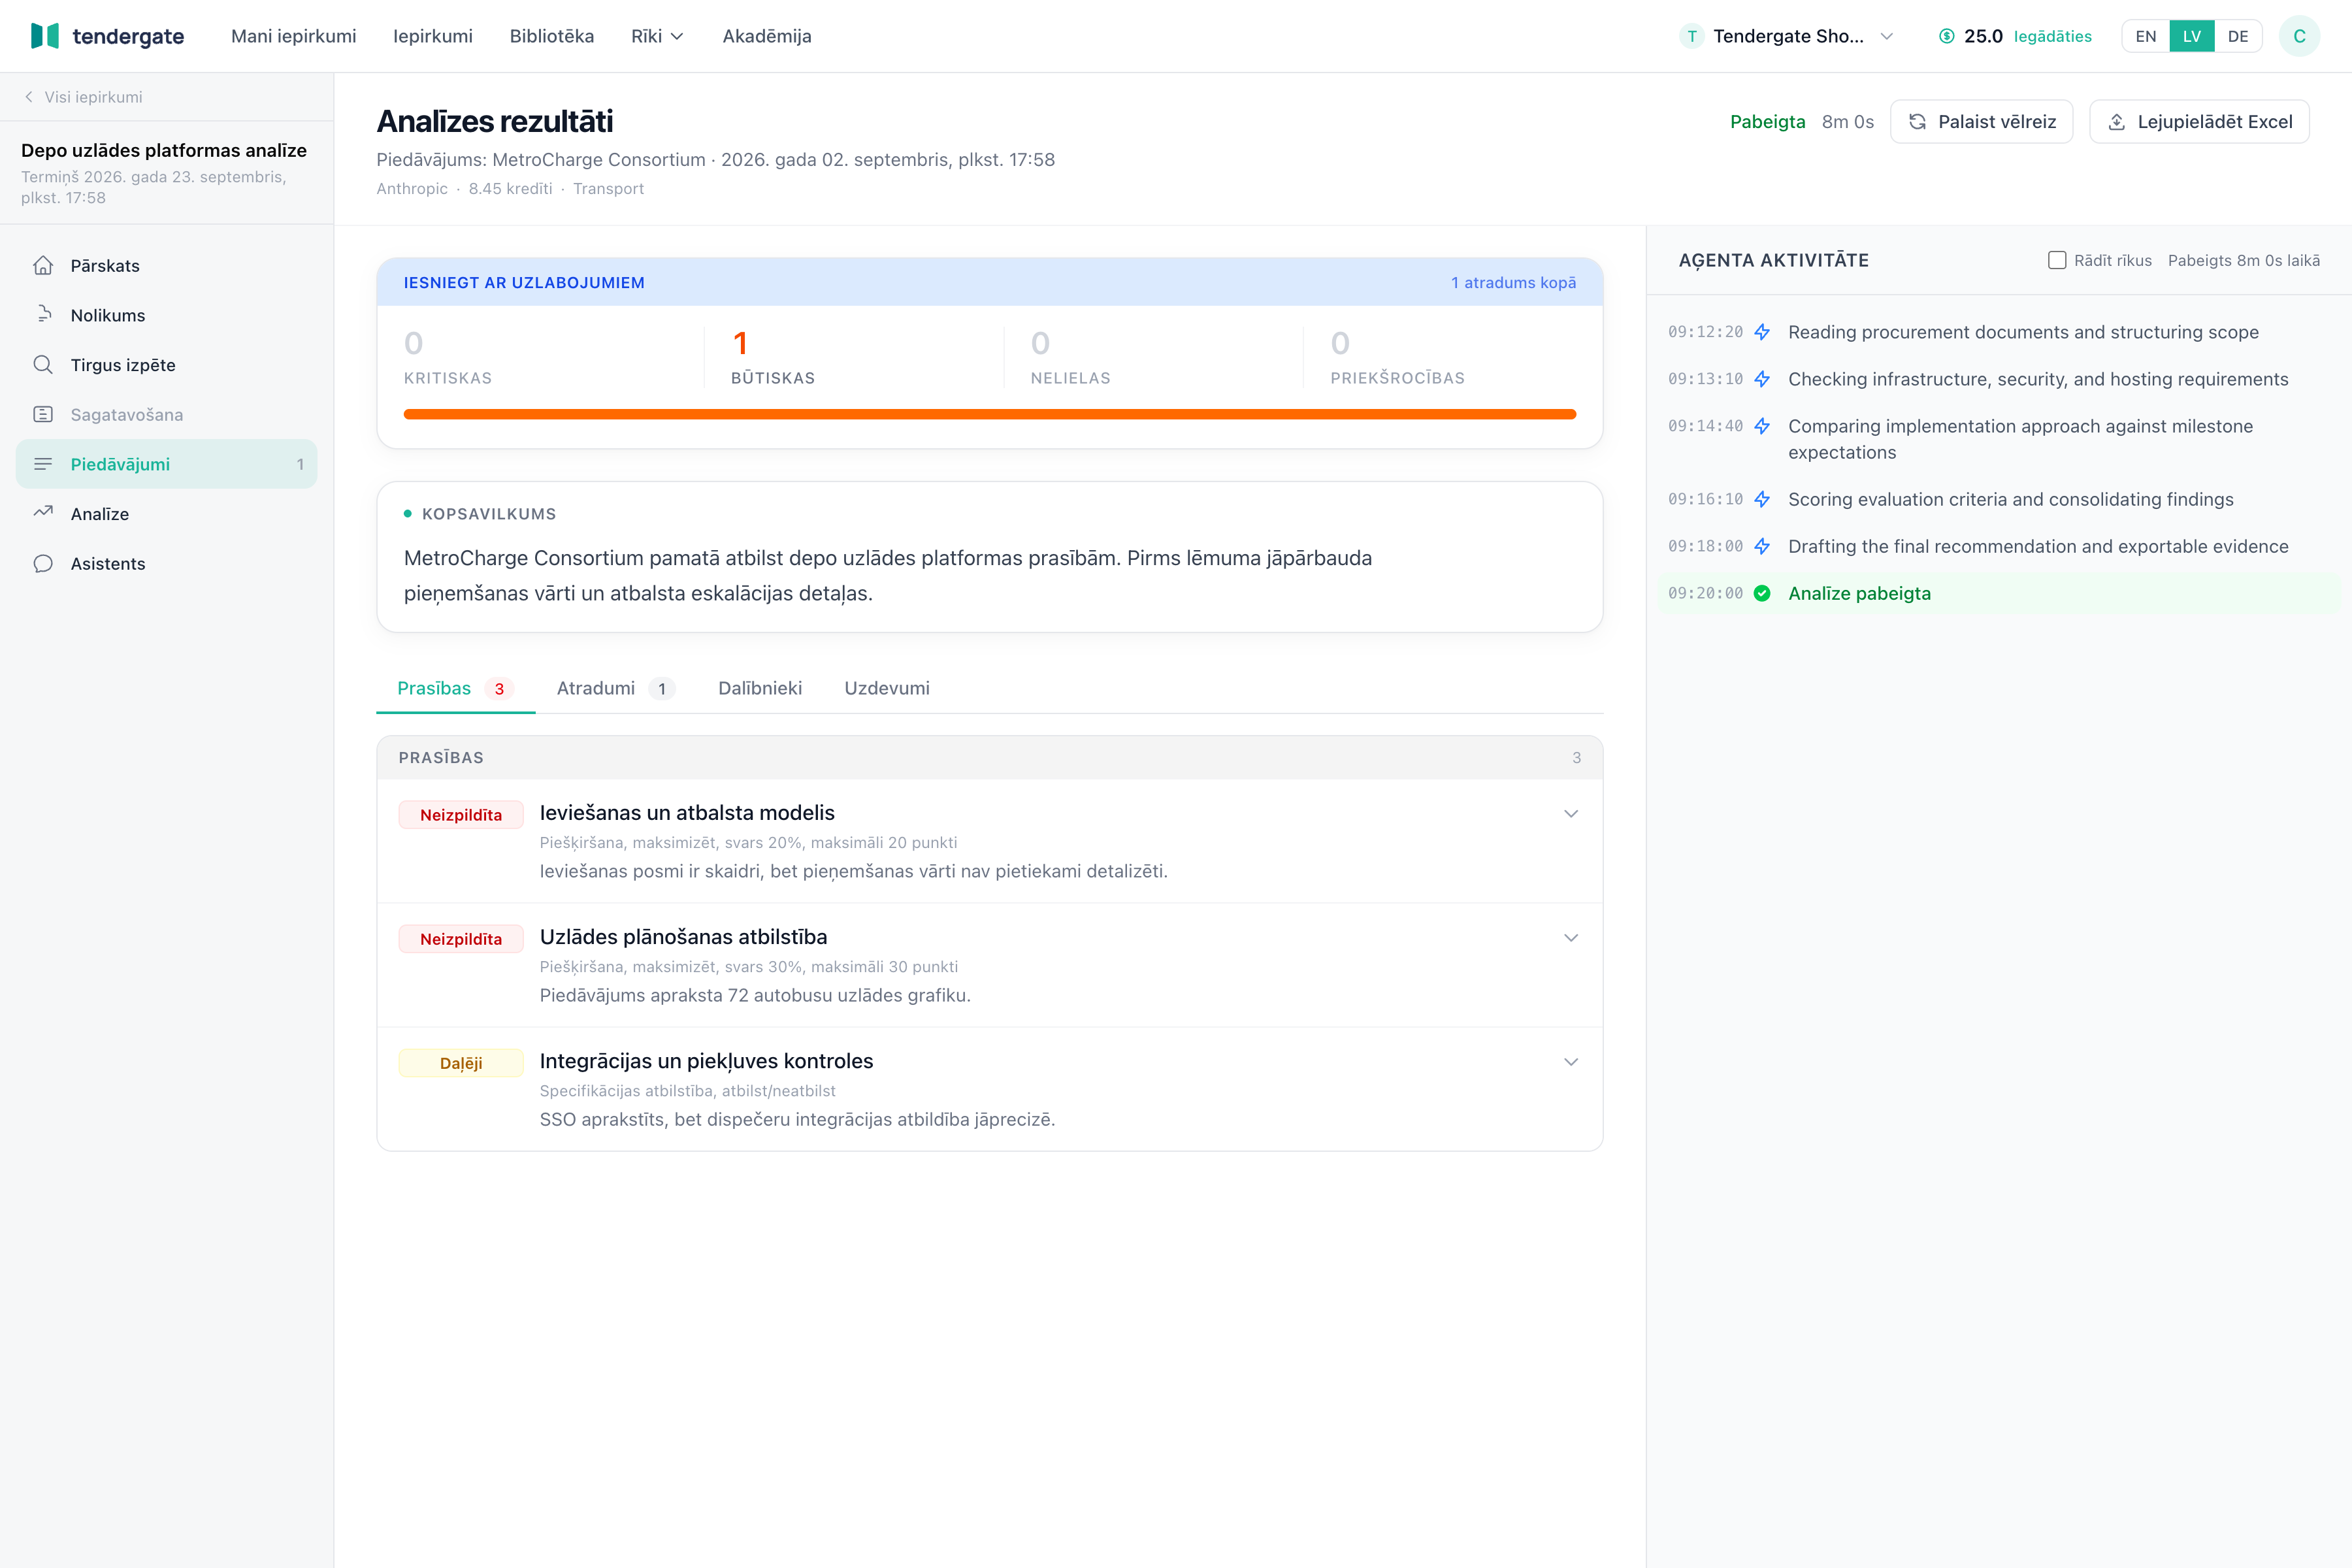Click lightning icon at 09:13:10 activity

point(1762,379)
